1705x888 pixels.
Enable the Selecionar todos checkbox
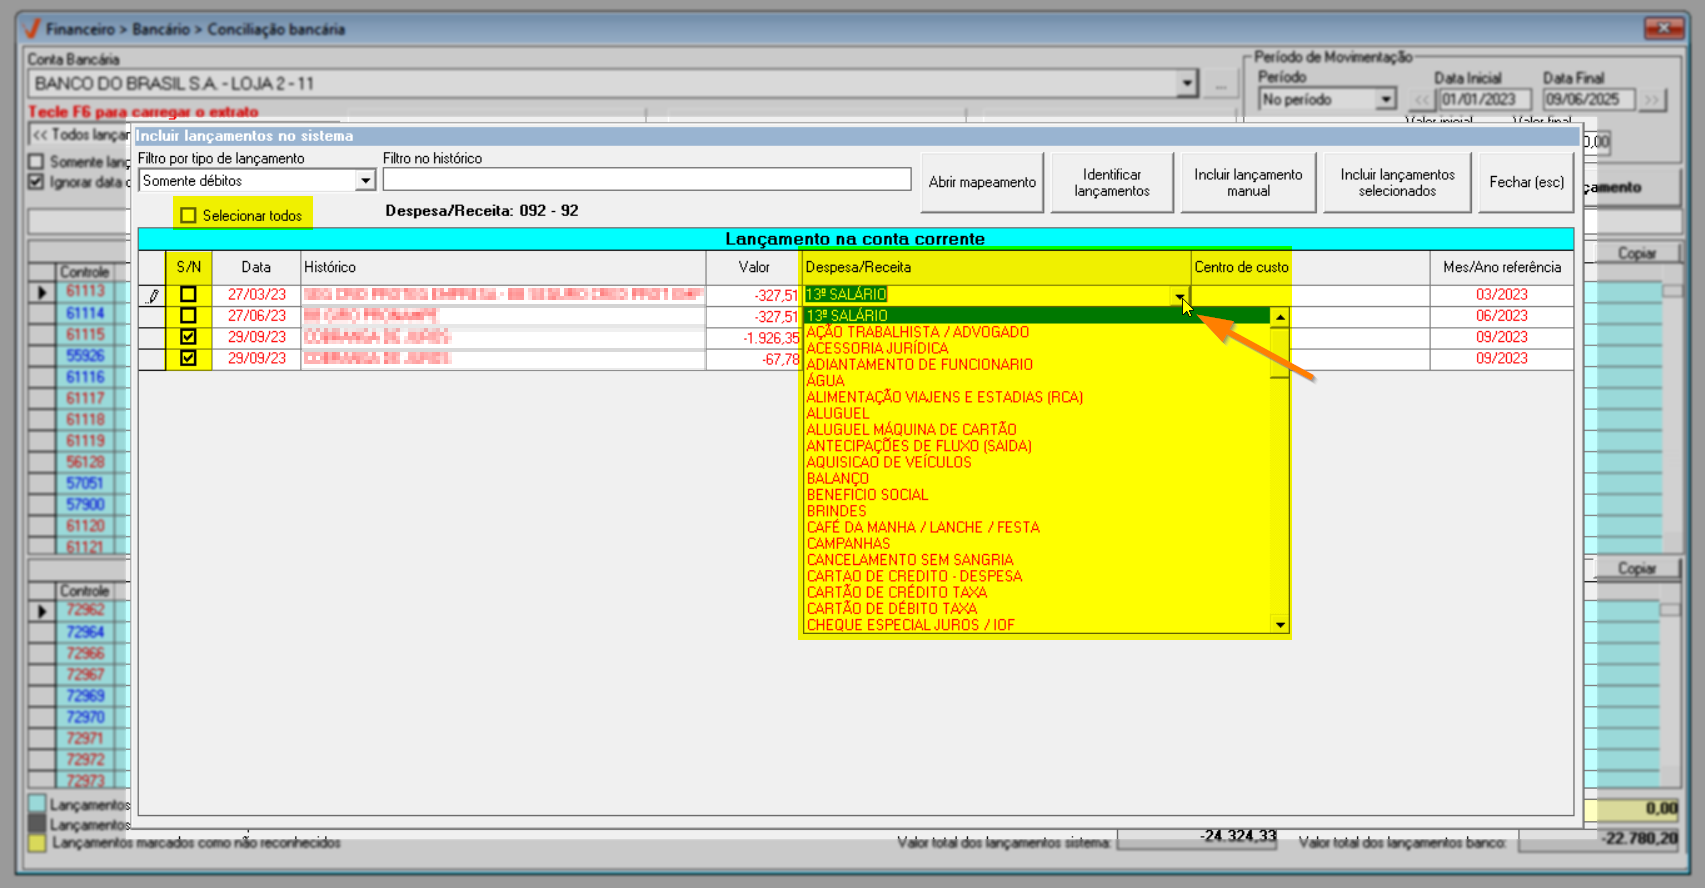[x=188, y=215]
